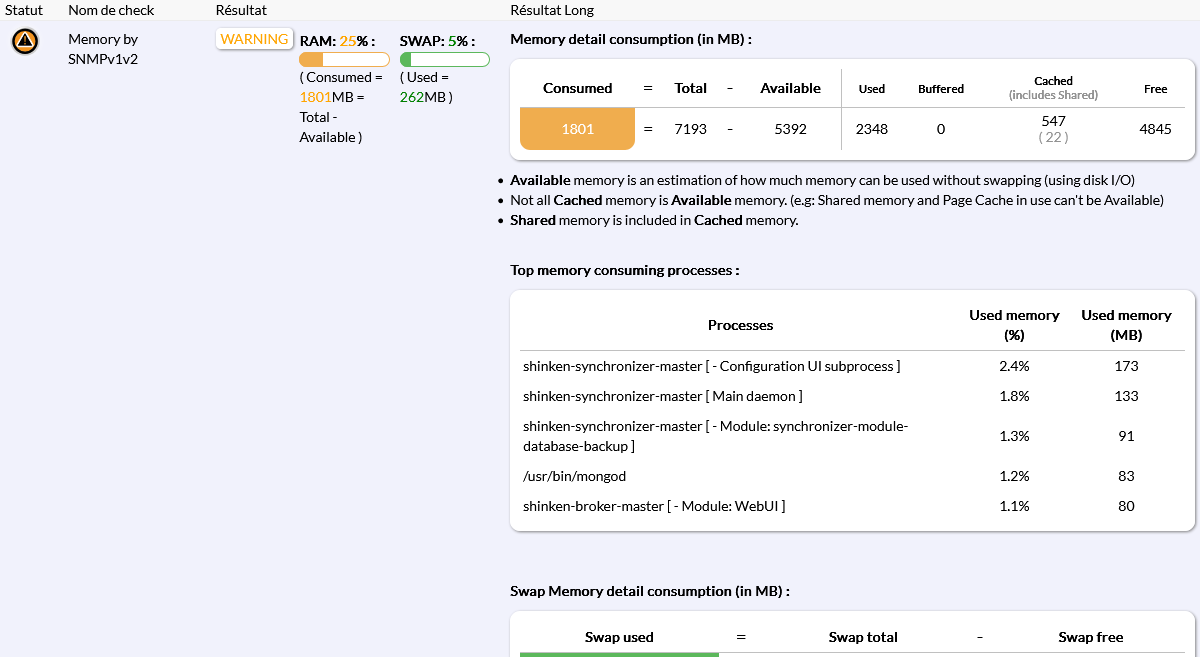1200x657 pixels.
Task: Select the shinken-broker-master WebUI row
Action: click(654, 506)
